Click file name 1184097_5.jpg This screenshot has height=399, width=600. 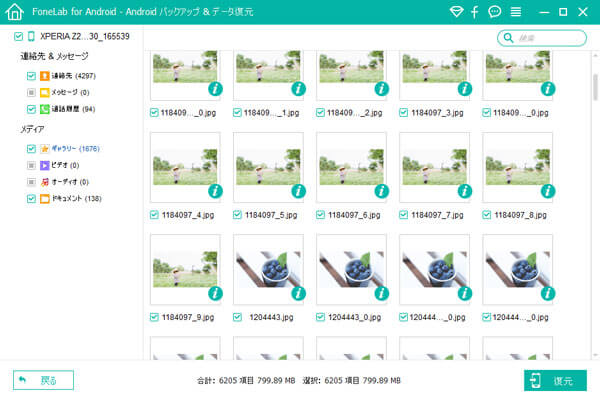point(271,215)
